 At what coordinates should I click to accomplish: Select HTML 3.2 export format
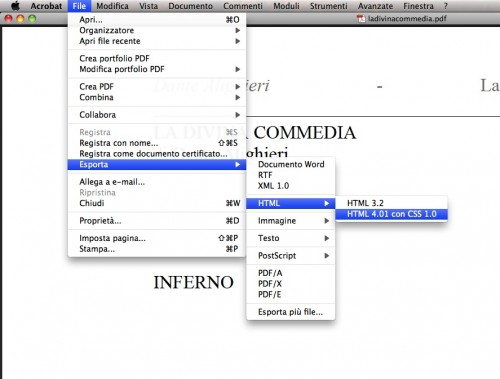point(391,203)
